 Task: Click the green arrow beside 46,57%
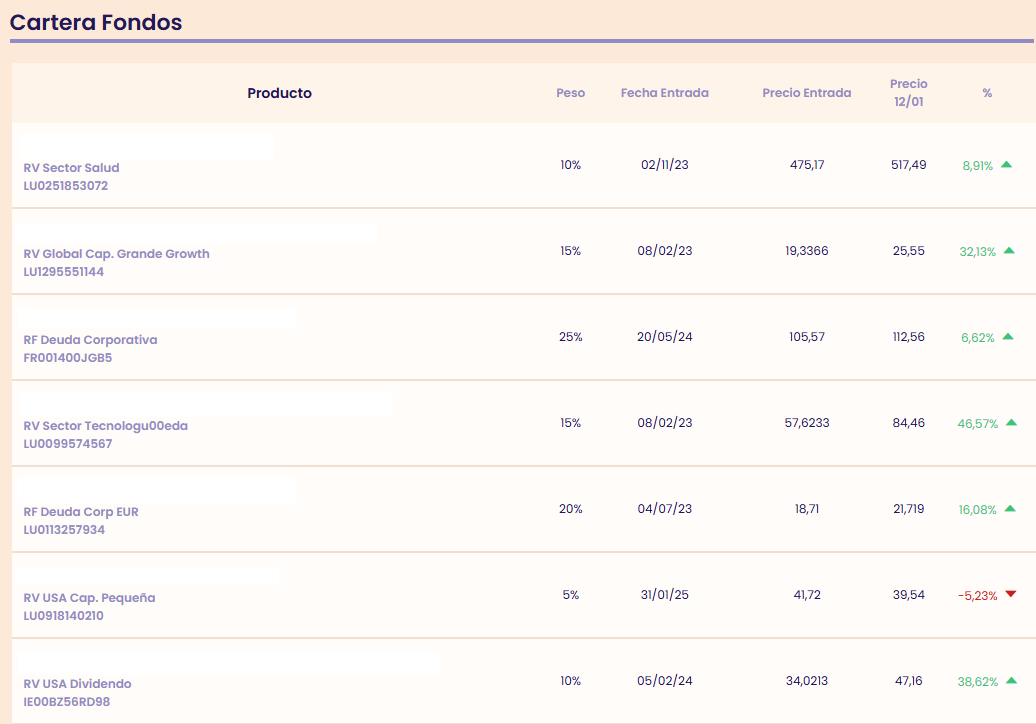(x=1011, y=423)
